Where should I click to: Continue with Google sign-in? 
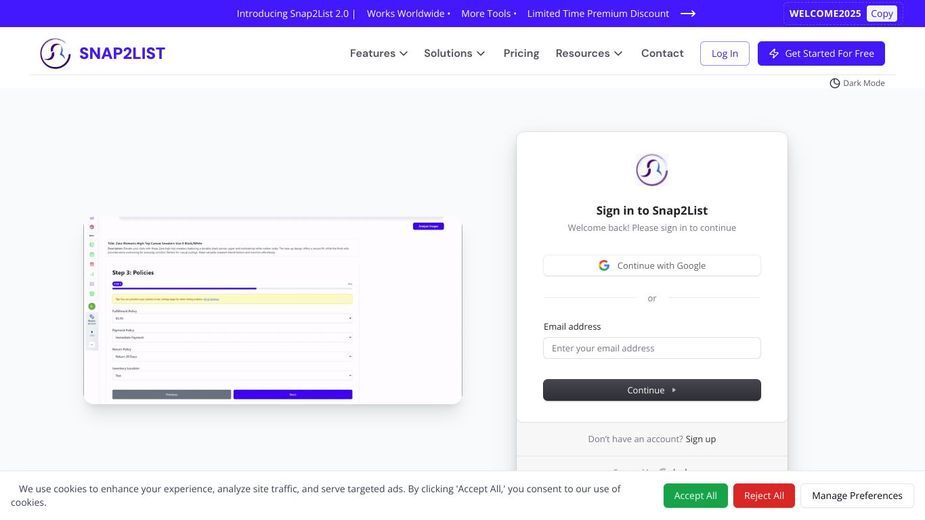(x=651, y=266)
